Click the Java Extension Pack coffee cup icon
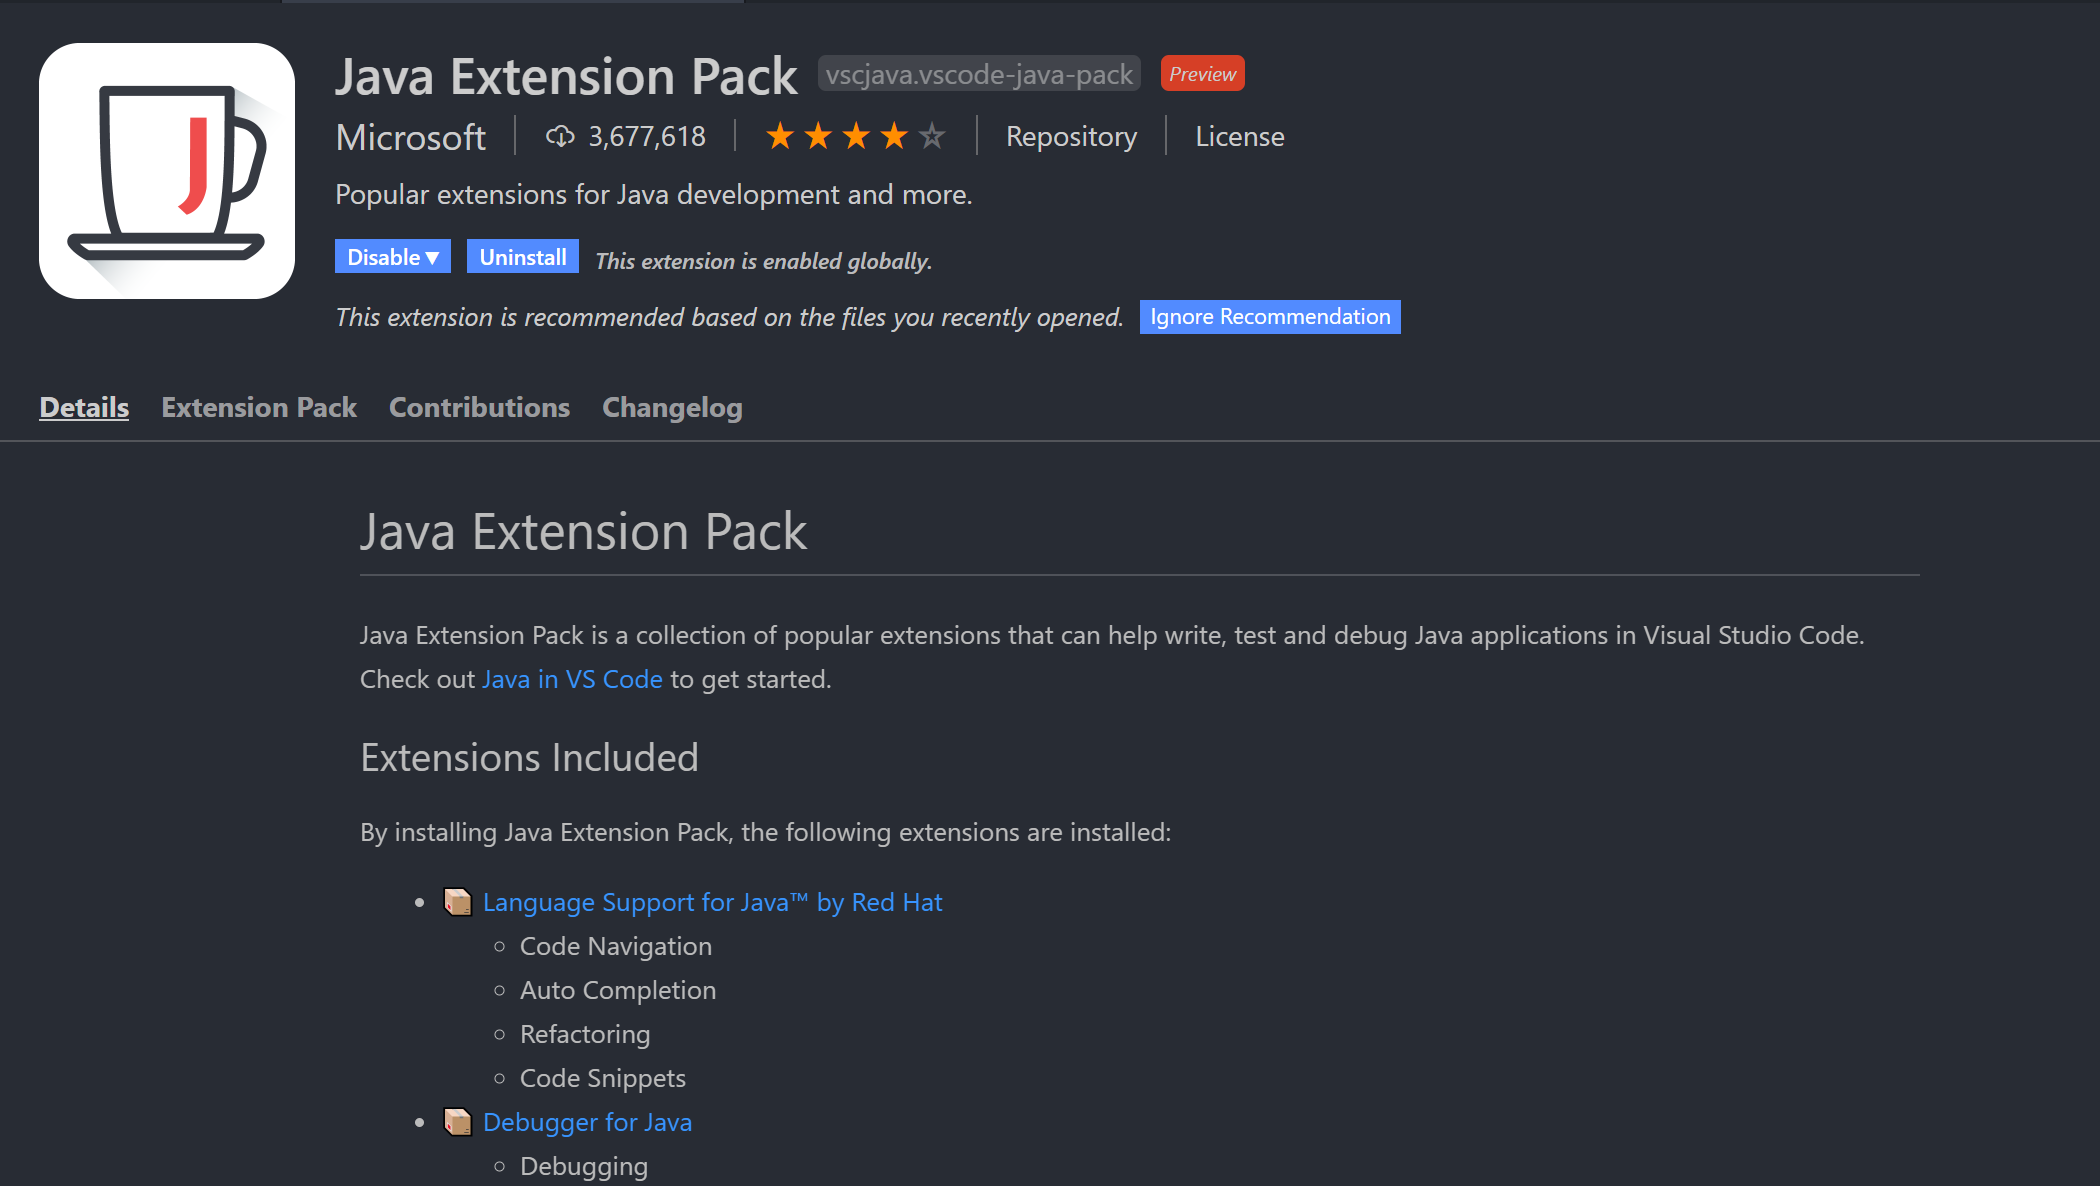This screenshot has height=1186, width=2100. [x=166, y=170]
